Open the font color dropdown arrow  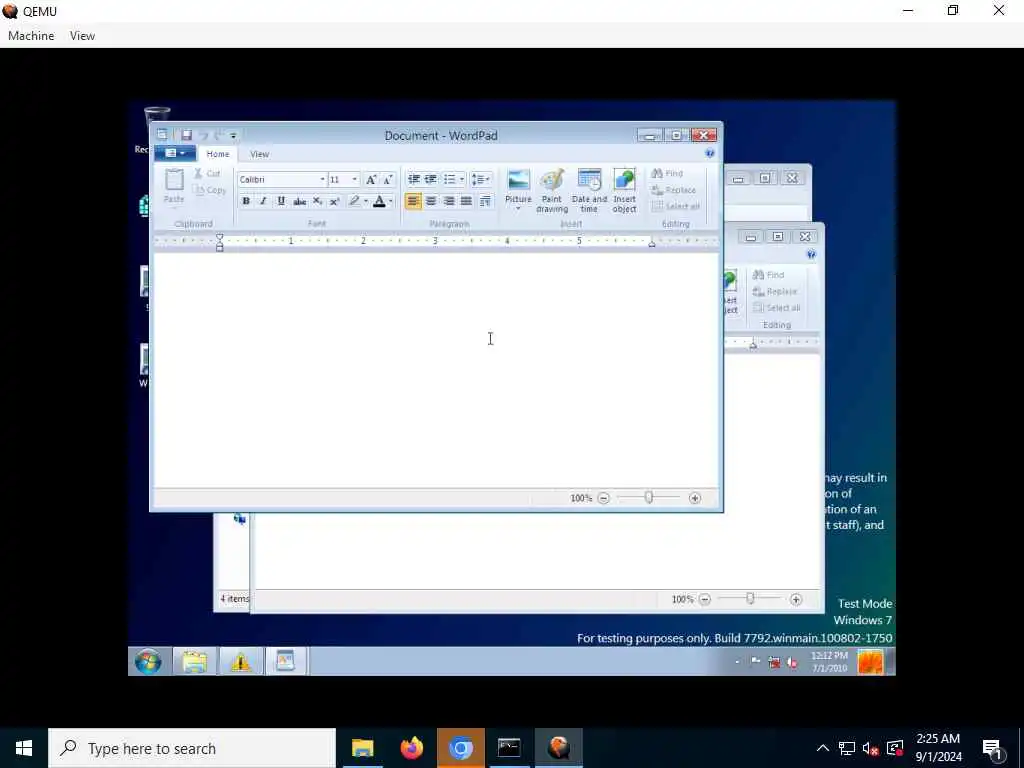pyautogui.click(x=391, y=201)
